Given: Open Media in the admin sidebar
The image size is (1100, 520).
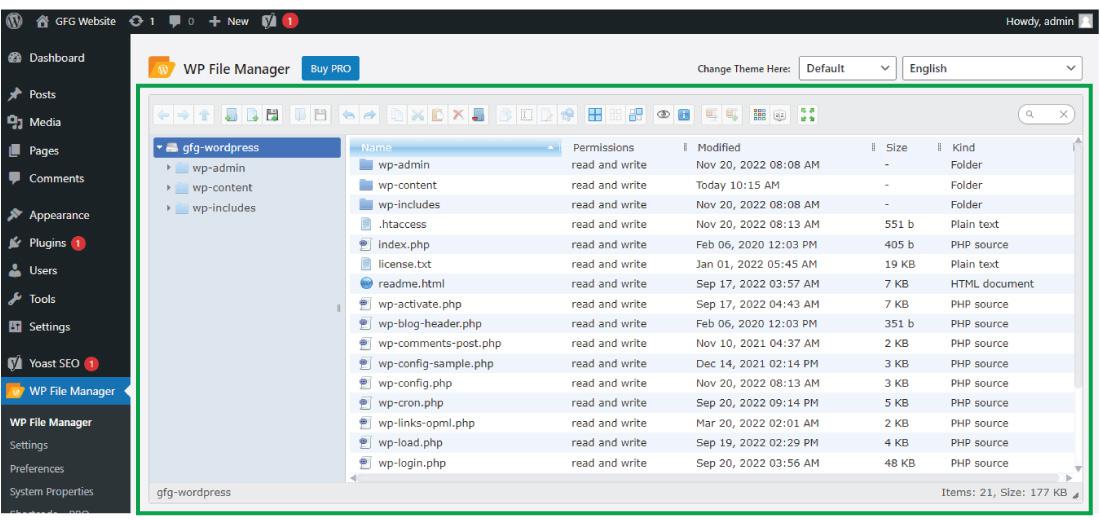Looking at the screenshot, I should click(x=45, y=122).
